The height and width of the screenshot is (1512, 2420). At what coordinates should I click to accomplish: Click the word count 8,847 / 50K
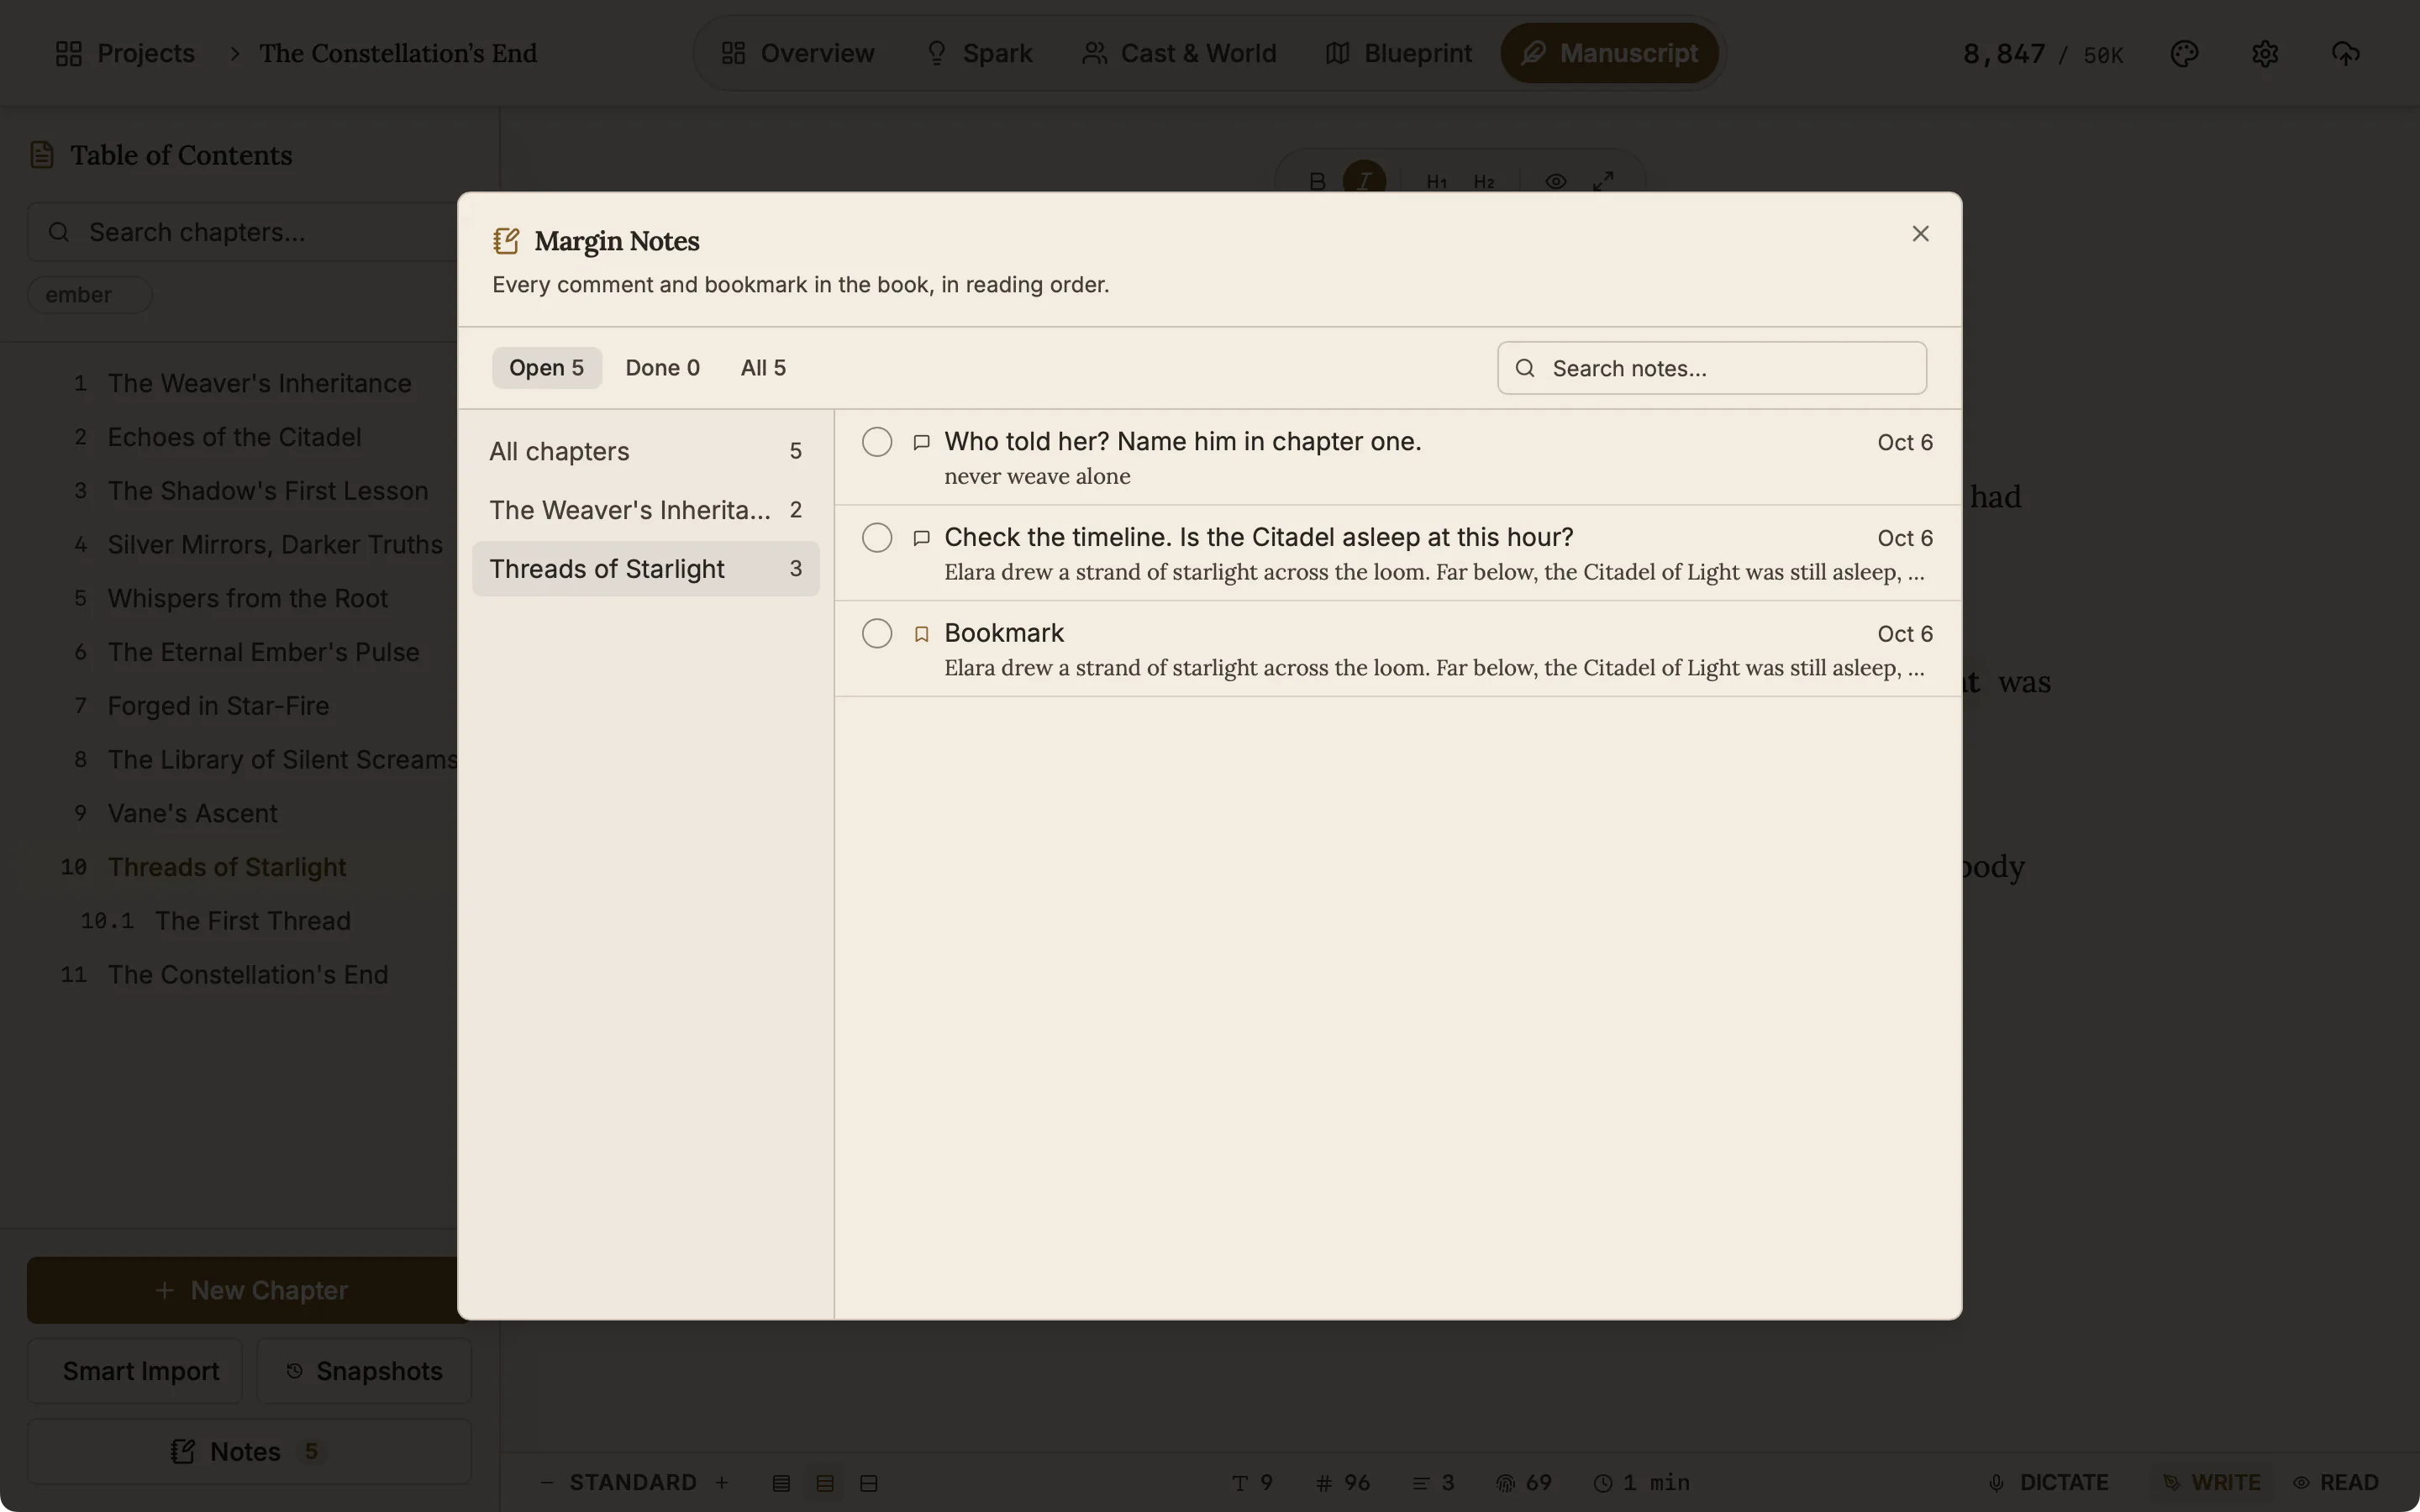tap(2042, 54)
